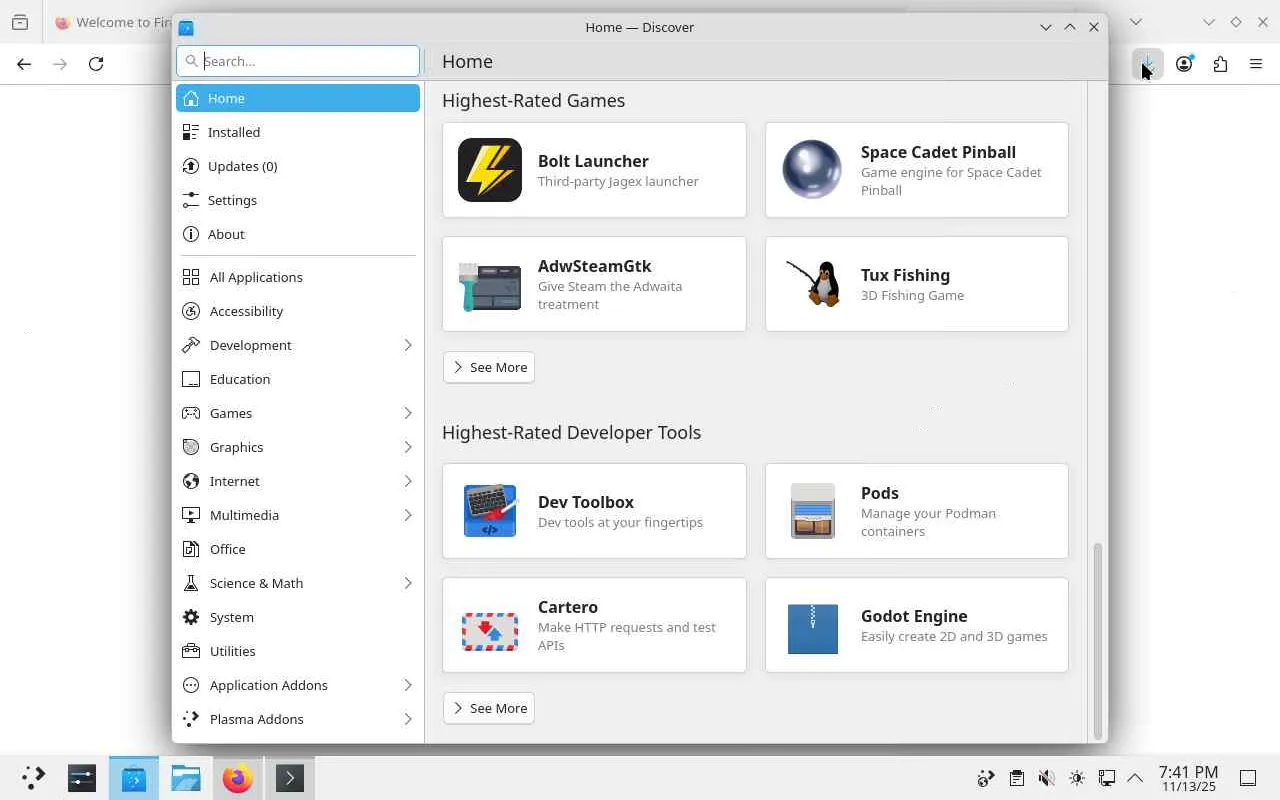Open the Installed apps page
This screenshot has width=1280, height=800.
point(298,132)
